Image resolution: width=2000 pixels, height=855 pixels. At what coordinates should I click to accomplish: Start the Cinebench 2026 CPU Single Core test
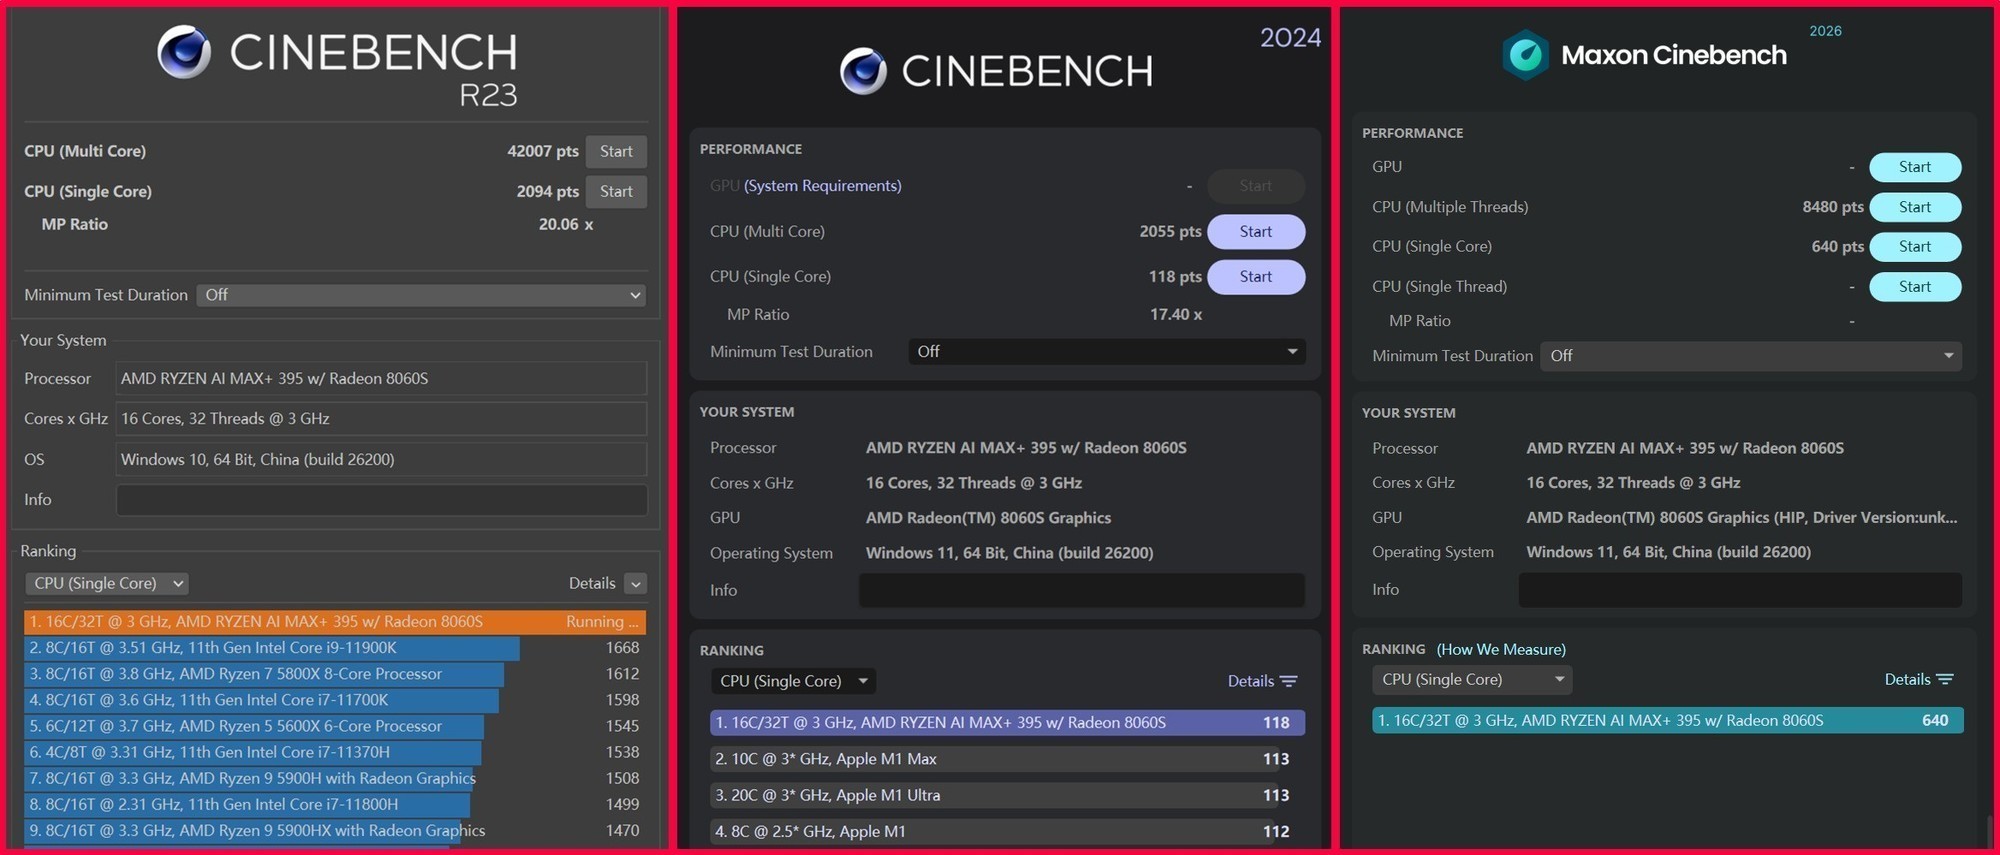(x=1915, y=246)
